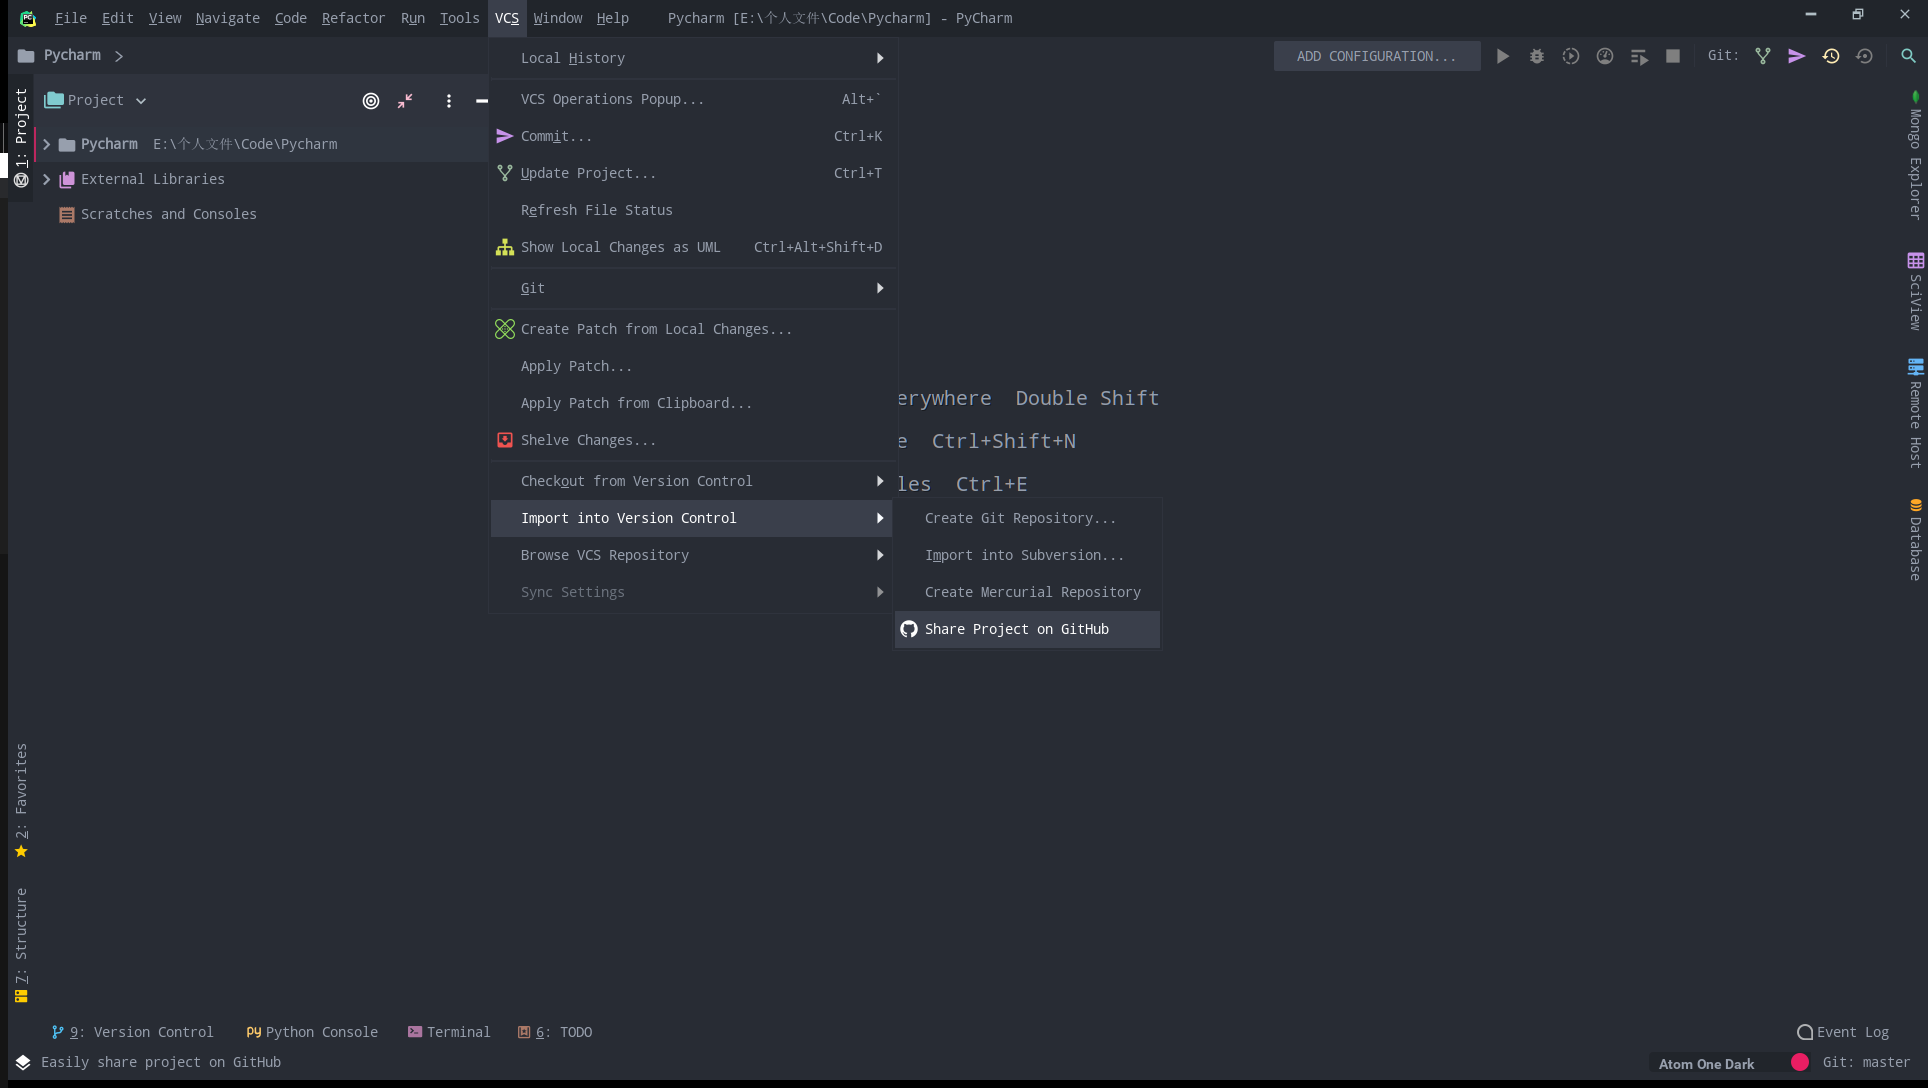Expand Browse VCS Repository submenu
Viewport: 1928px width, 1088px height.
pyautogui.click(x=691, y=555)
